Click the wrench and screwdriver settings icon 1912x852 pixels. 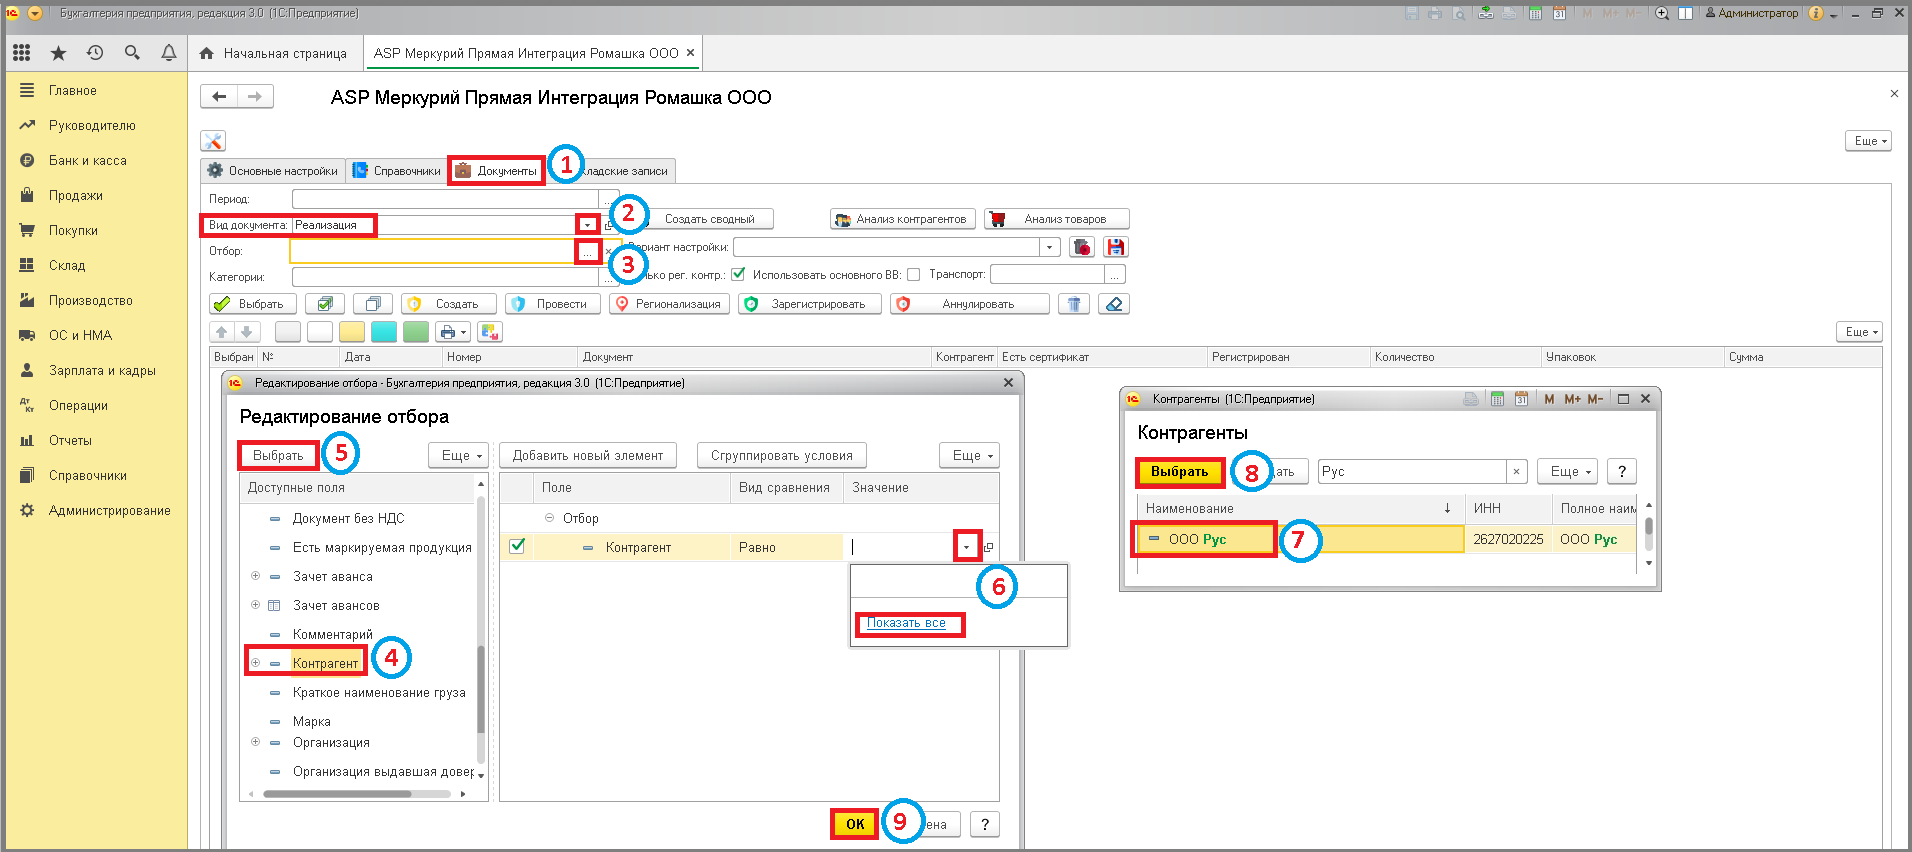pos(213,141)
